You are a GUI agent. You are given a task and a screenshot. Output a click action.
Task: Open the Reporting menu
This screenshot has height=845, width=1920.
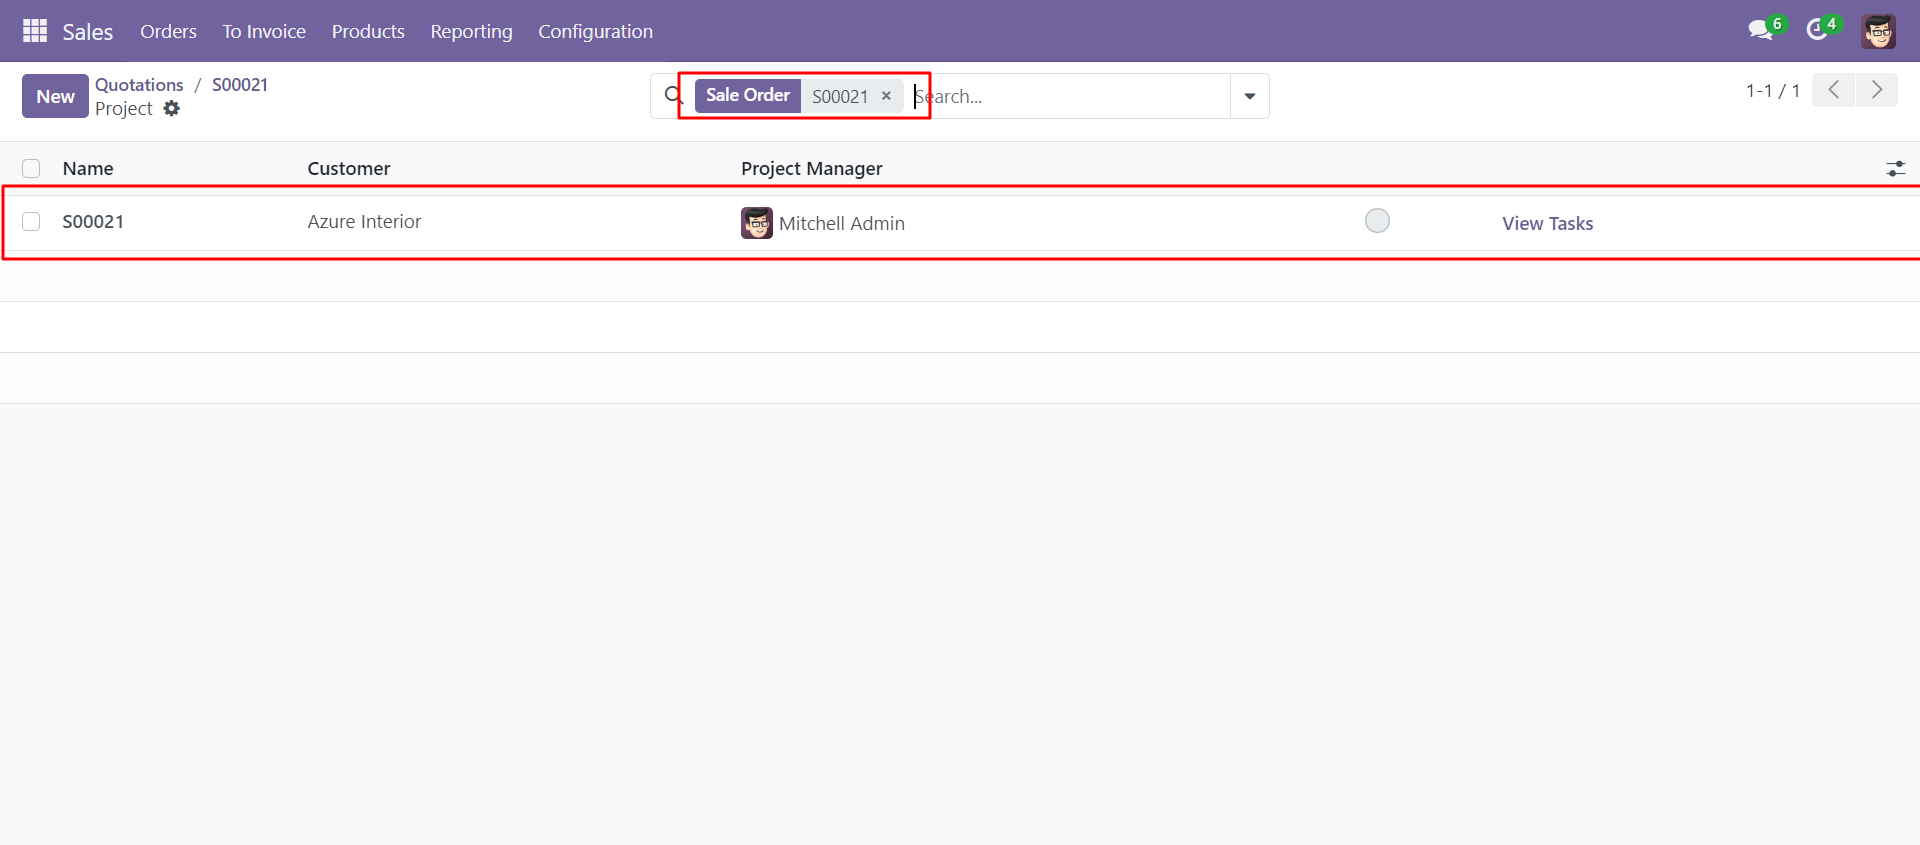pyautogui.click(x=471, y=31)
